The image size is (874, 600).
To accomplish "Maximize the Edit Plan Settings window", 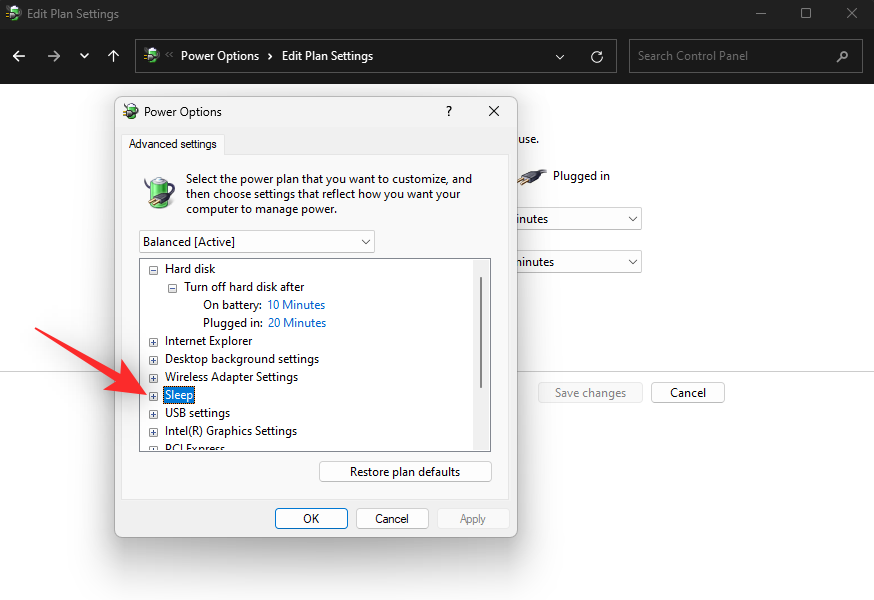I will tap(806, 13).
